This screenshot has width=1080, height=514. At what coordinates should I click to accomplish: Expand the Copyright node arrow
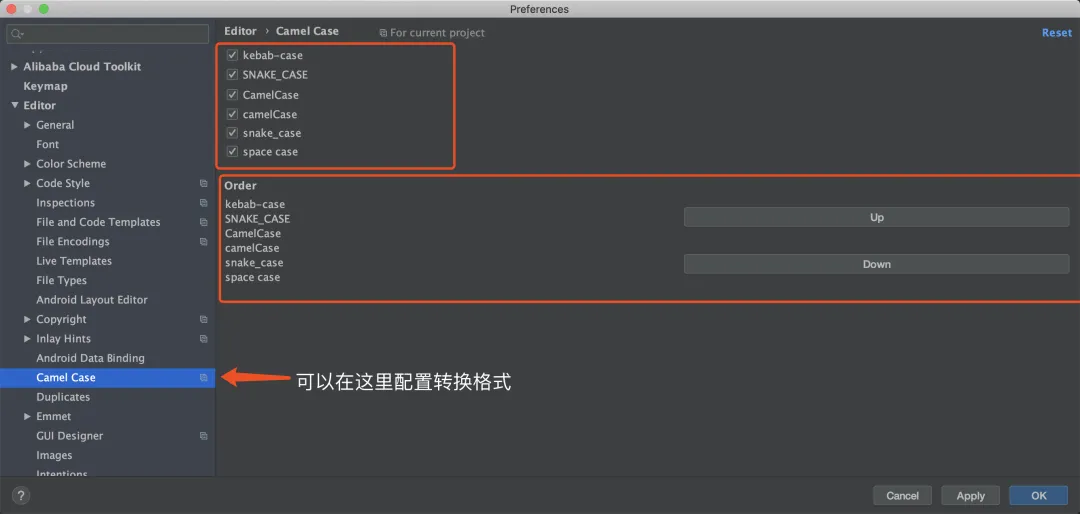click(28, 319)
